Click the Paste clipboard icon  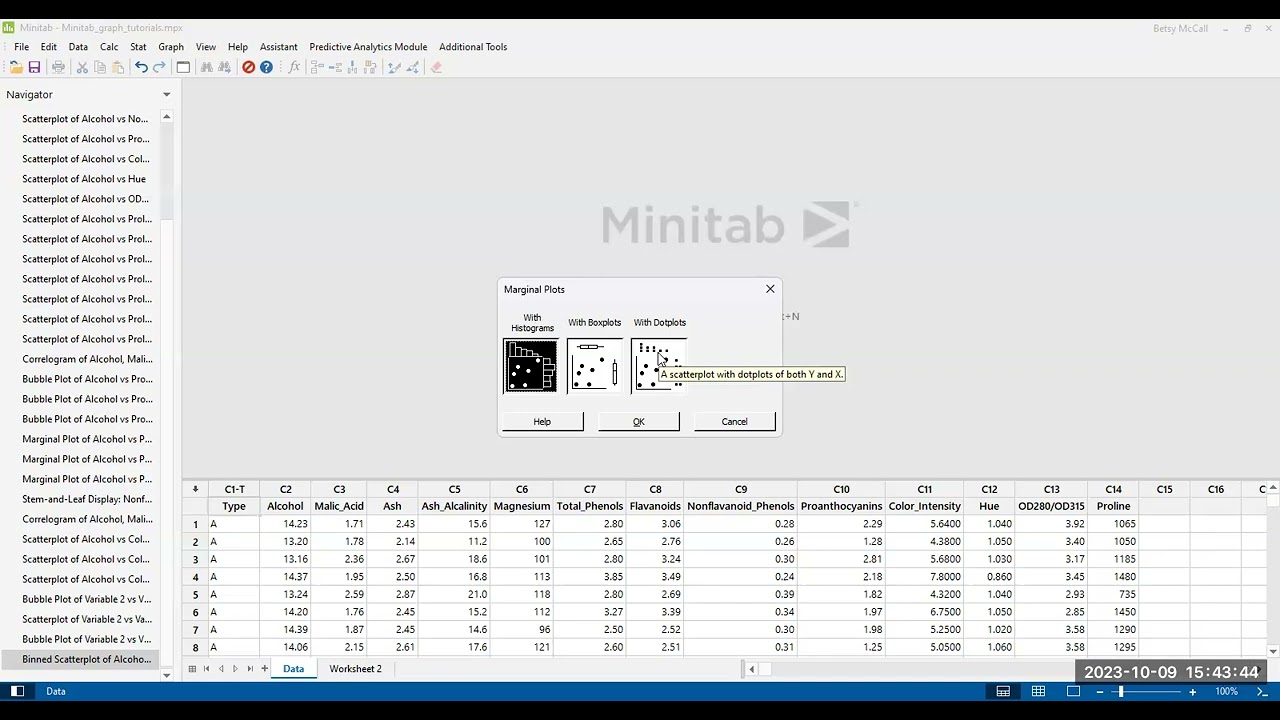pos(118,67)
